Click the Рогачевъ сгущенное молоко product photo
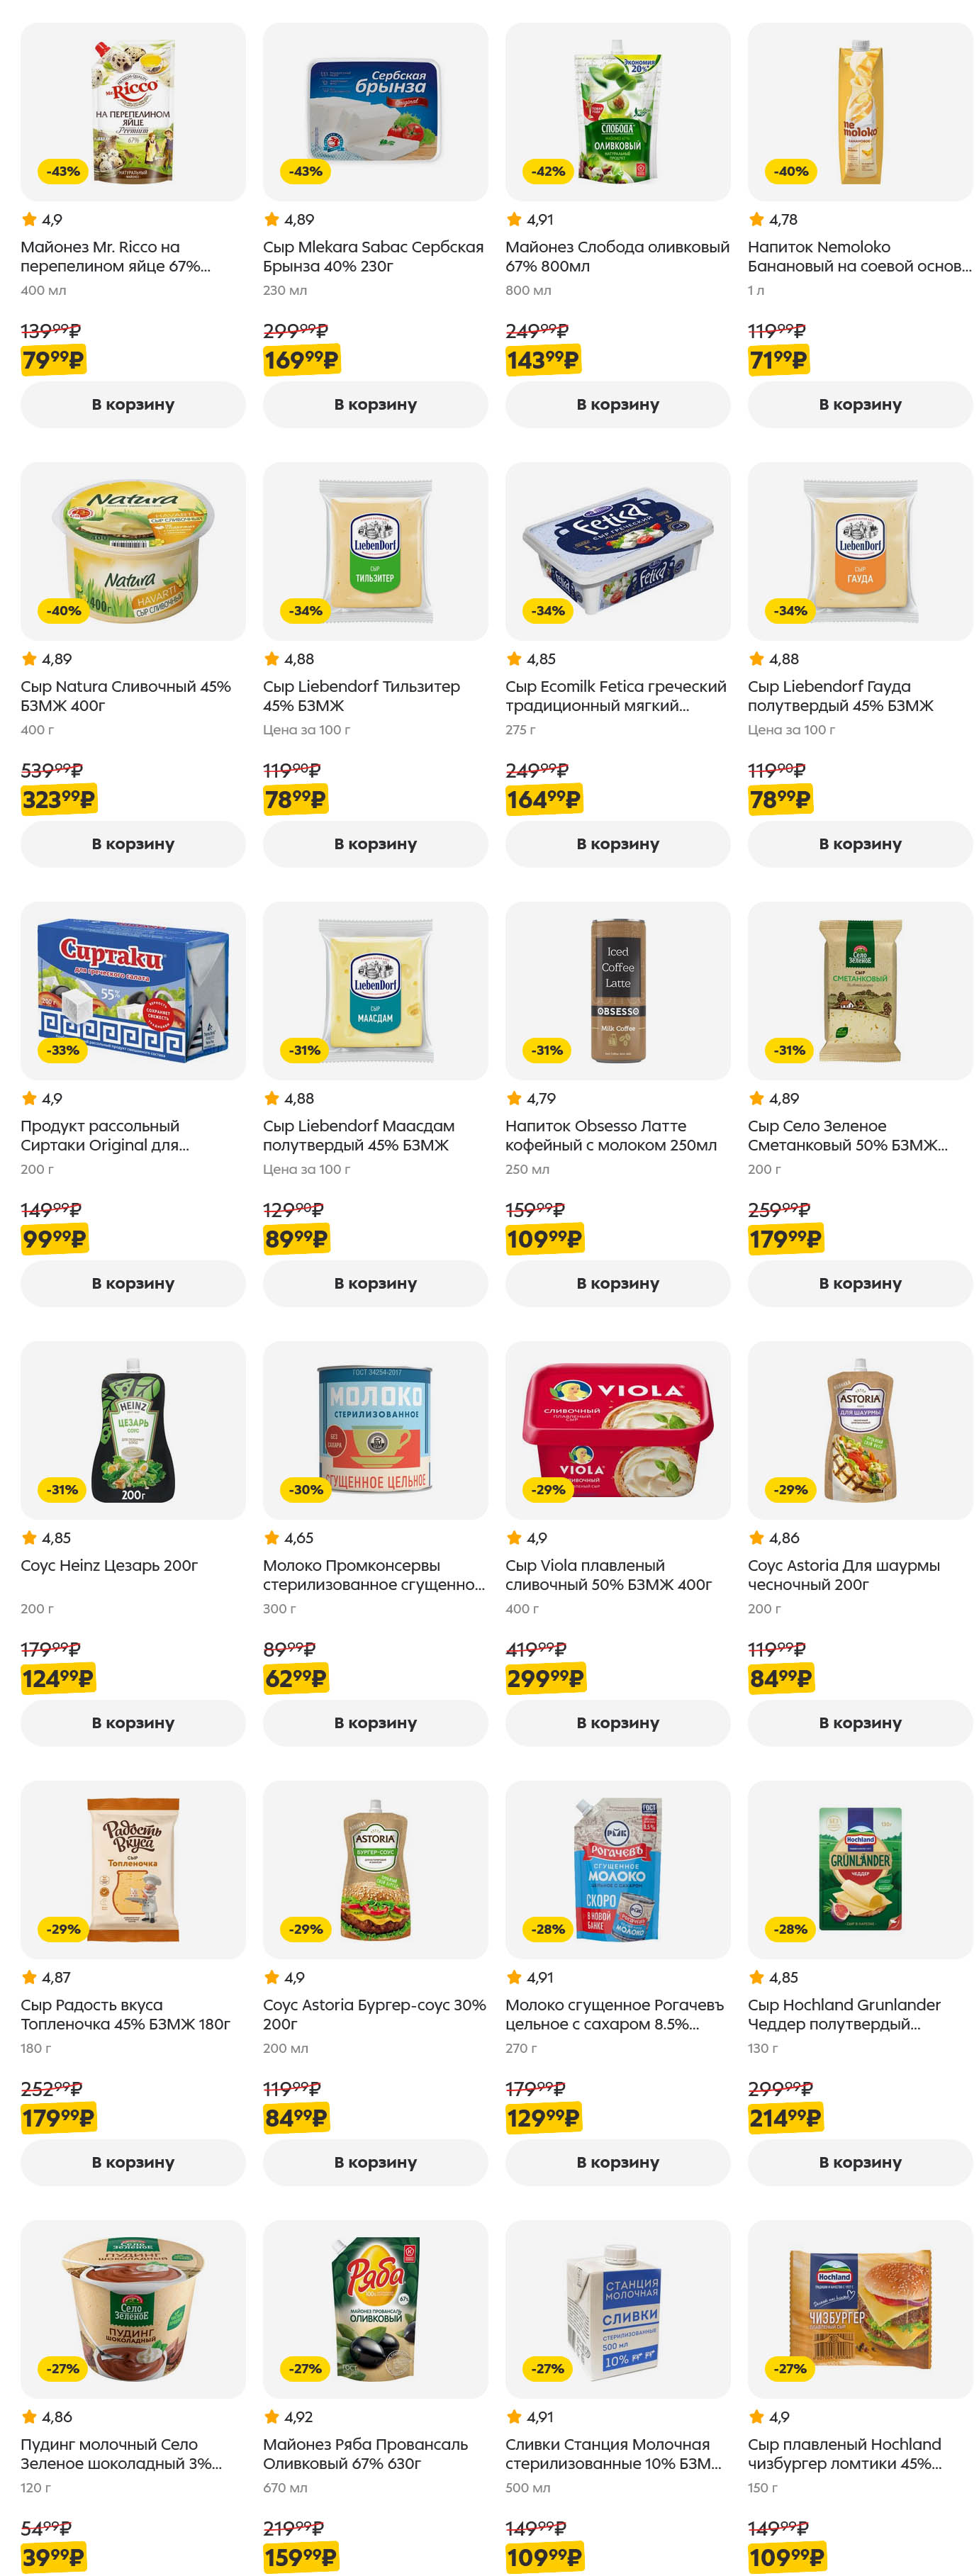This screenshot has height=2576, width=979. pos(617,1869)
